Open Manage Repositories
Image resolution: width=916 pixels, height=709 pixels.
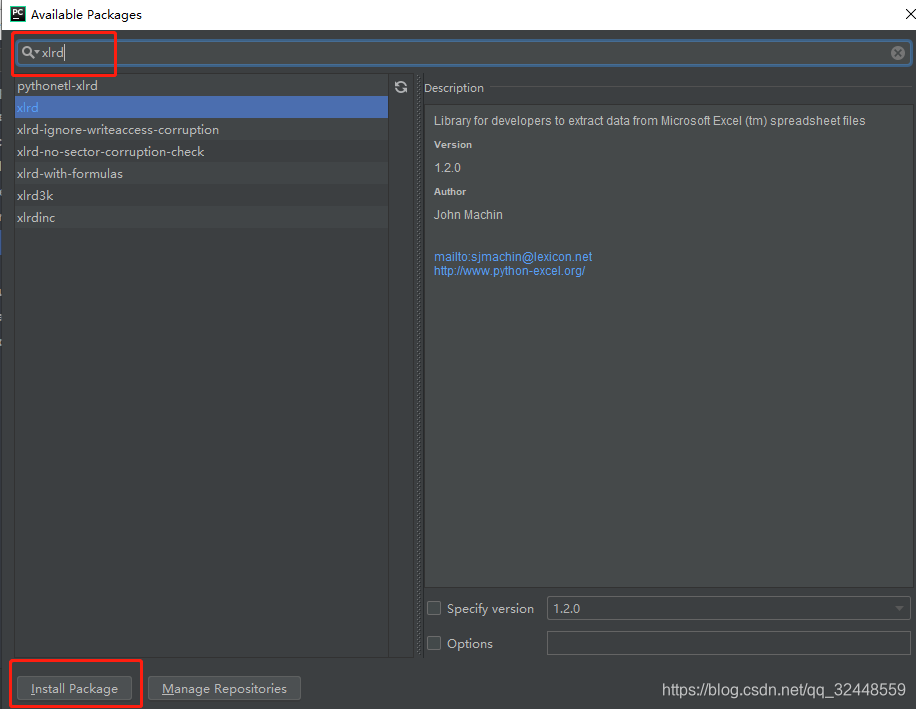224,689
